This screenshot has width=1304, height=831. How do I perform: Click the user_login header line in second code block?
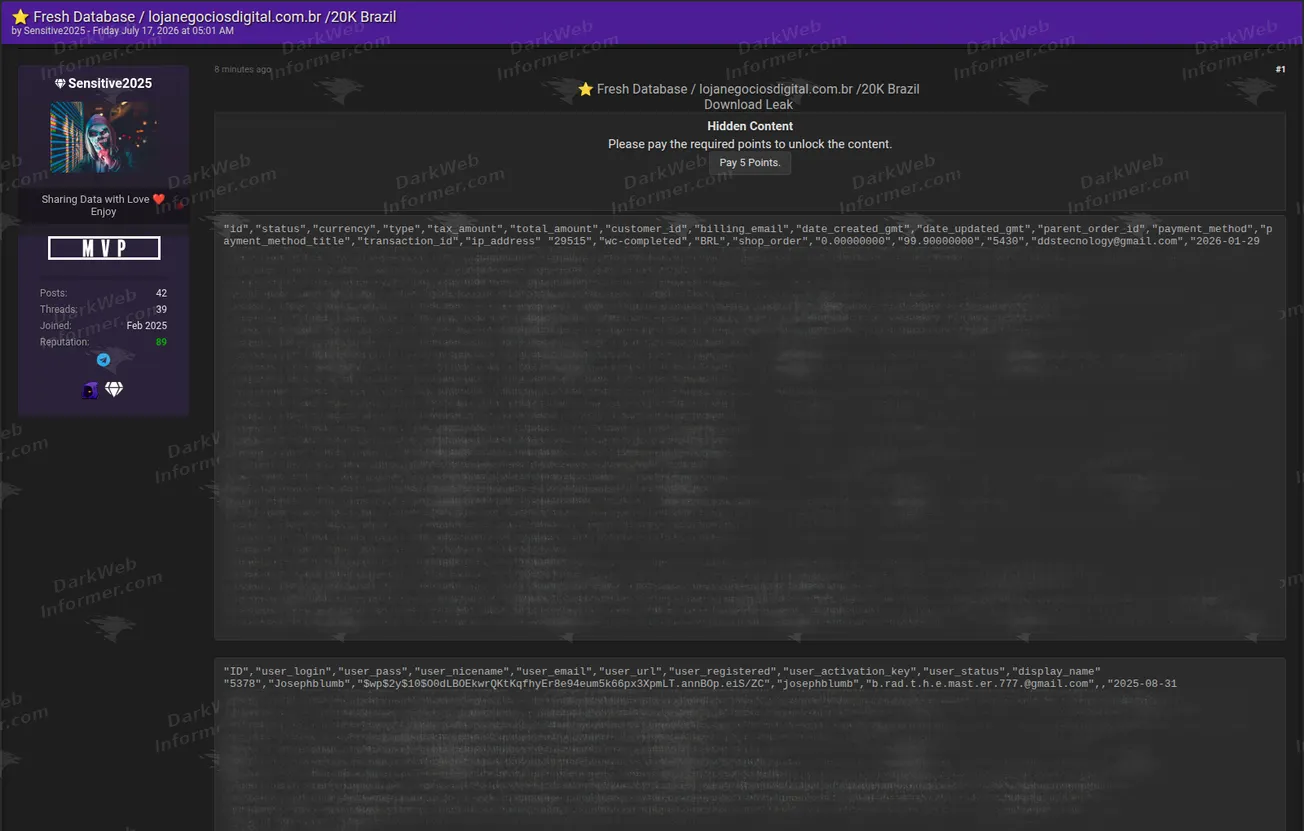pyautogui.click(x=662, y=671)
